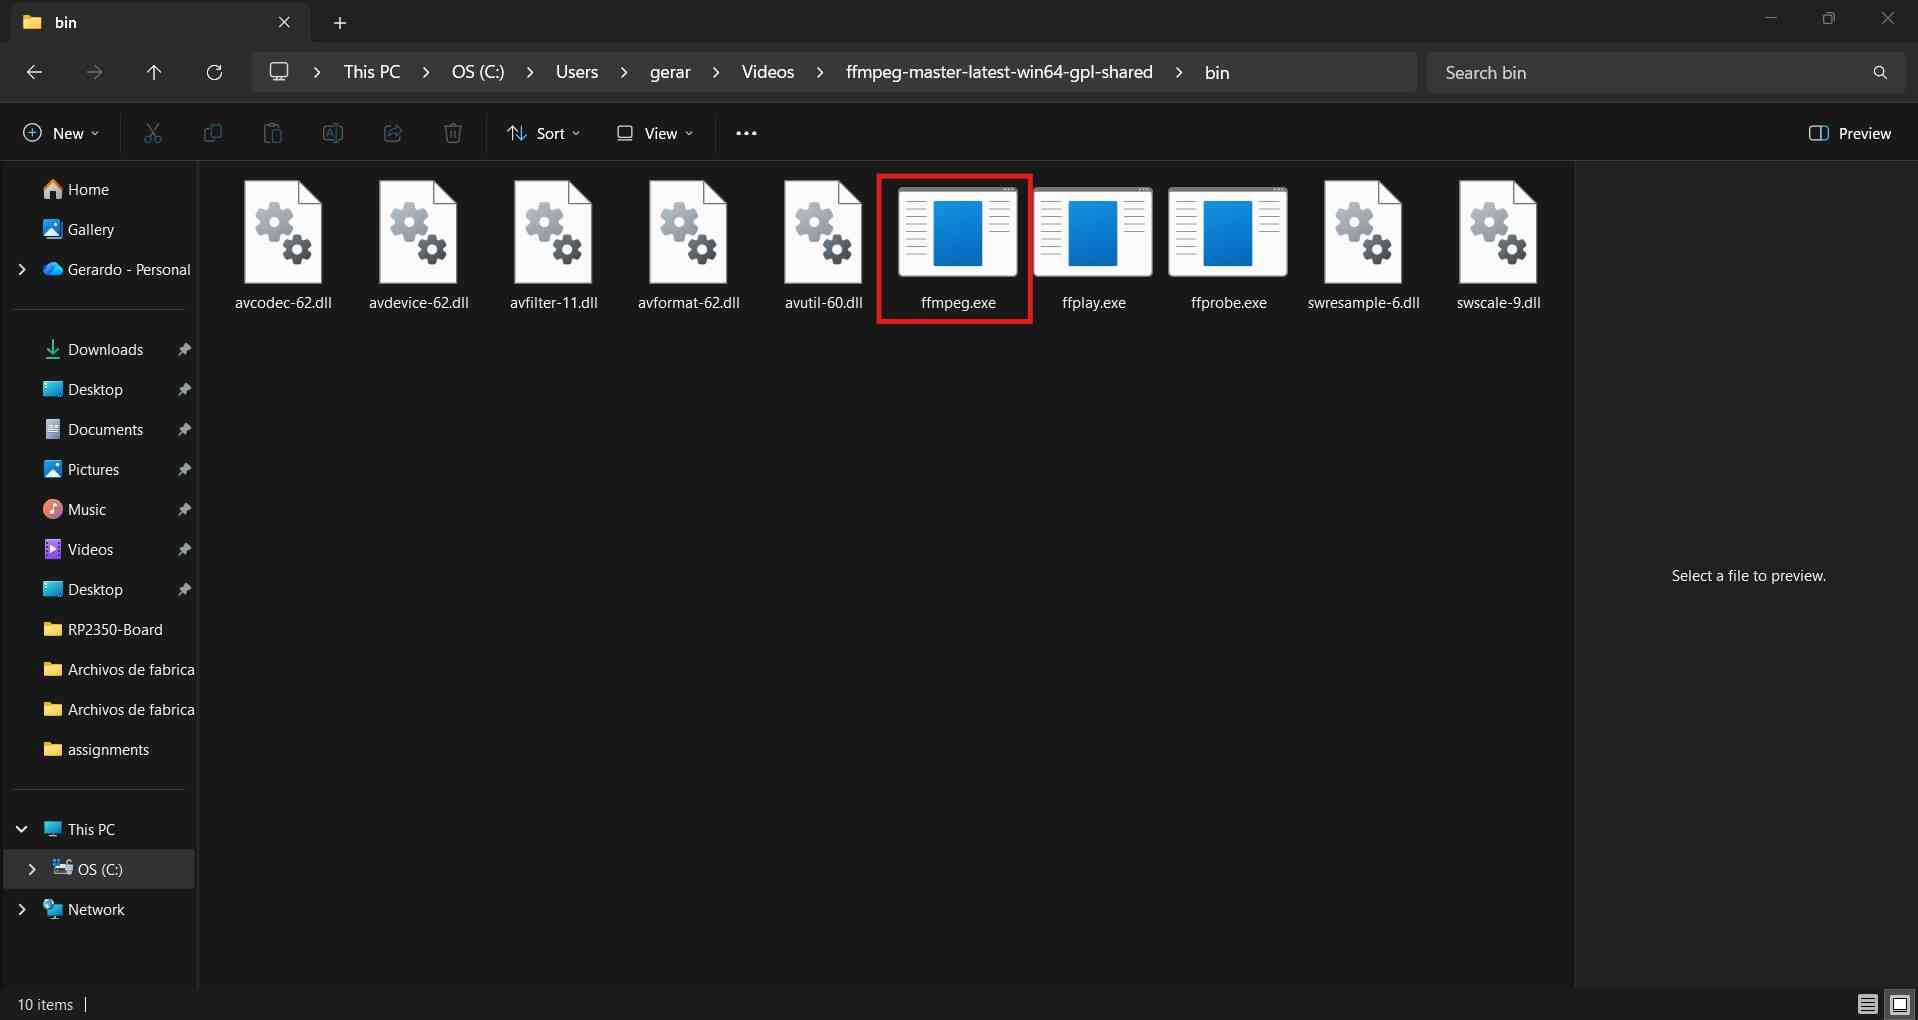This screenshot has width=1918, height=1020.
Task: Navigate to ffmpeg-master-latest-win64-gpl-shared breadcrumb
Action: click(x=999, y=72)
